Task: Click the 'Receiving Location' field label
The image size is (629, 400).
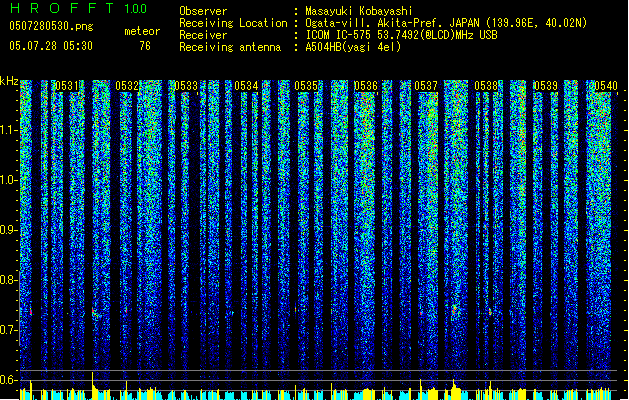Action: pyautogui.click(x=233, y=23)
